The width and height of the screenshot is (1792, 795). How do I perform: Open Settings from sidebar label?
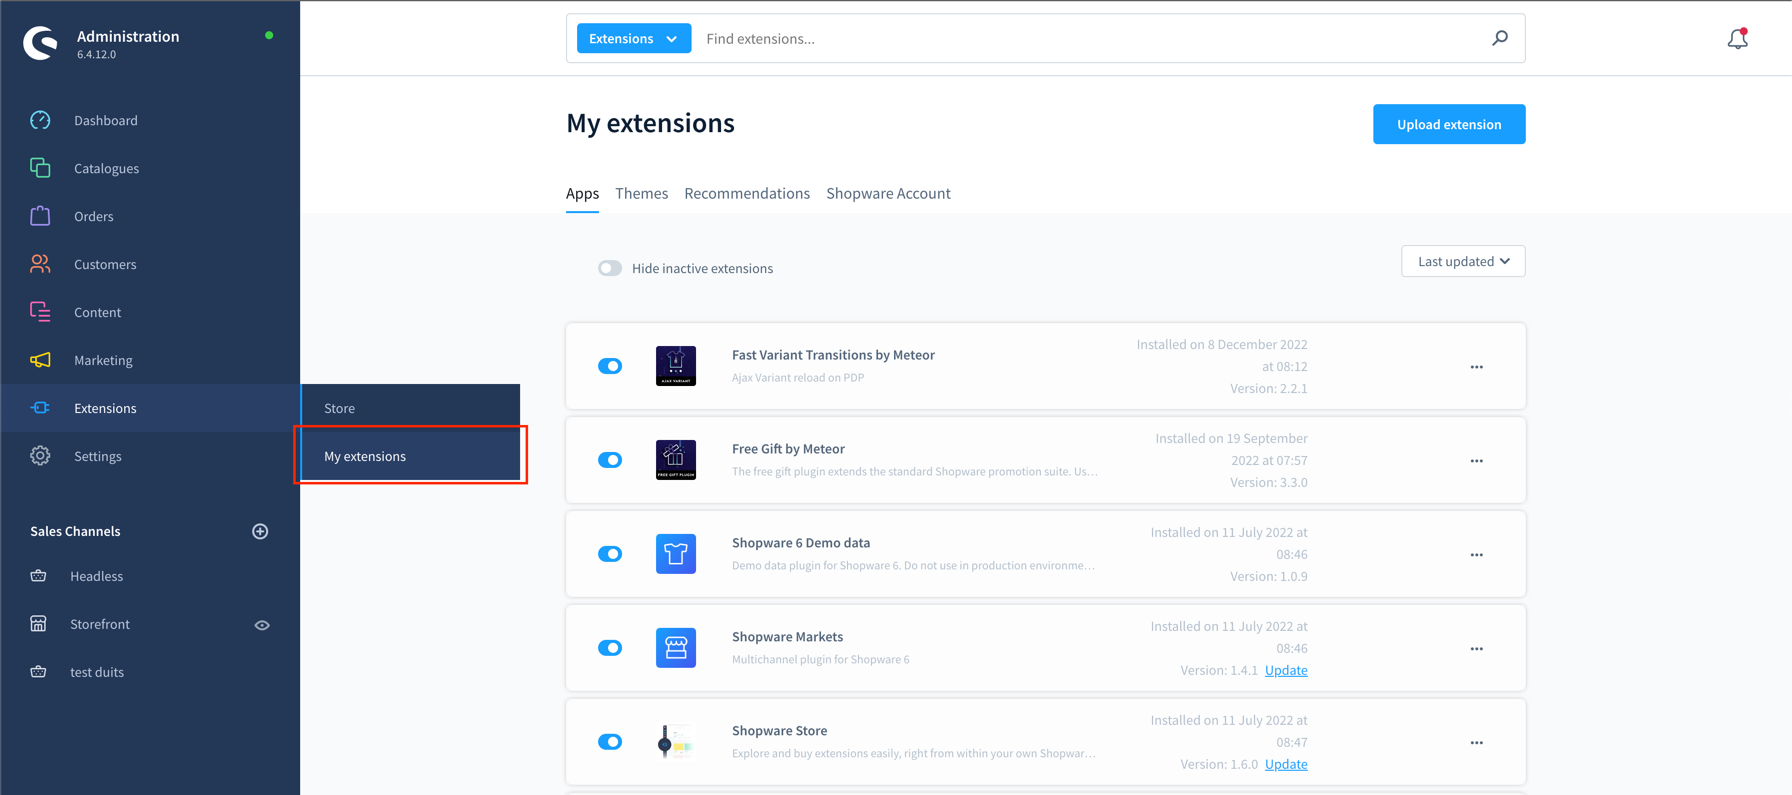tap(98, 456)
